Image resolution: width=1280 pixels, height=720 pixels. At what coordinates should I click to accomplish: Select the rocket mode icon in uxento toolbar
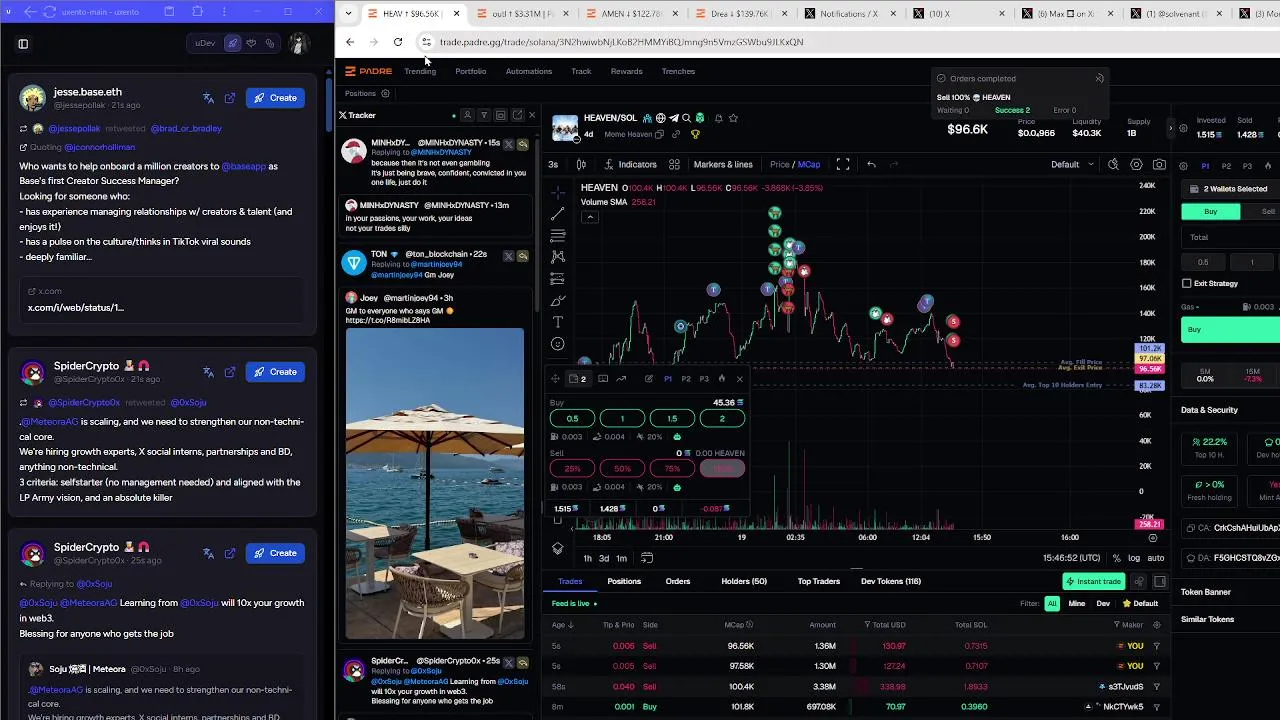232,43
